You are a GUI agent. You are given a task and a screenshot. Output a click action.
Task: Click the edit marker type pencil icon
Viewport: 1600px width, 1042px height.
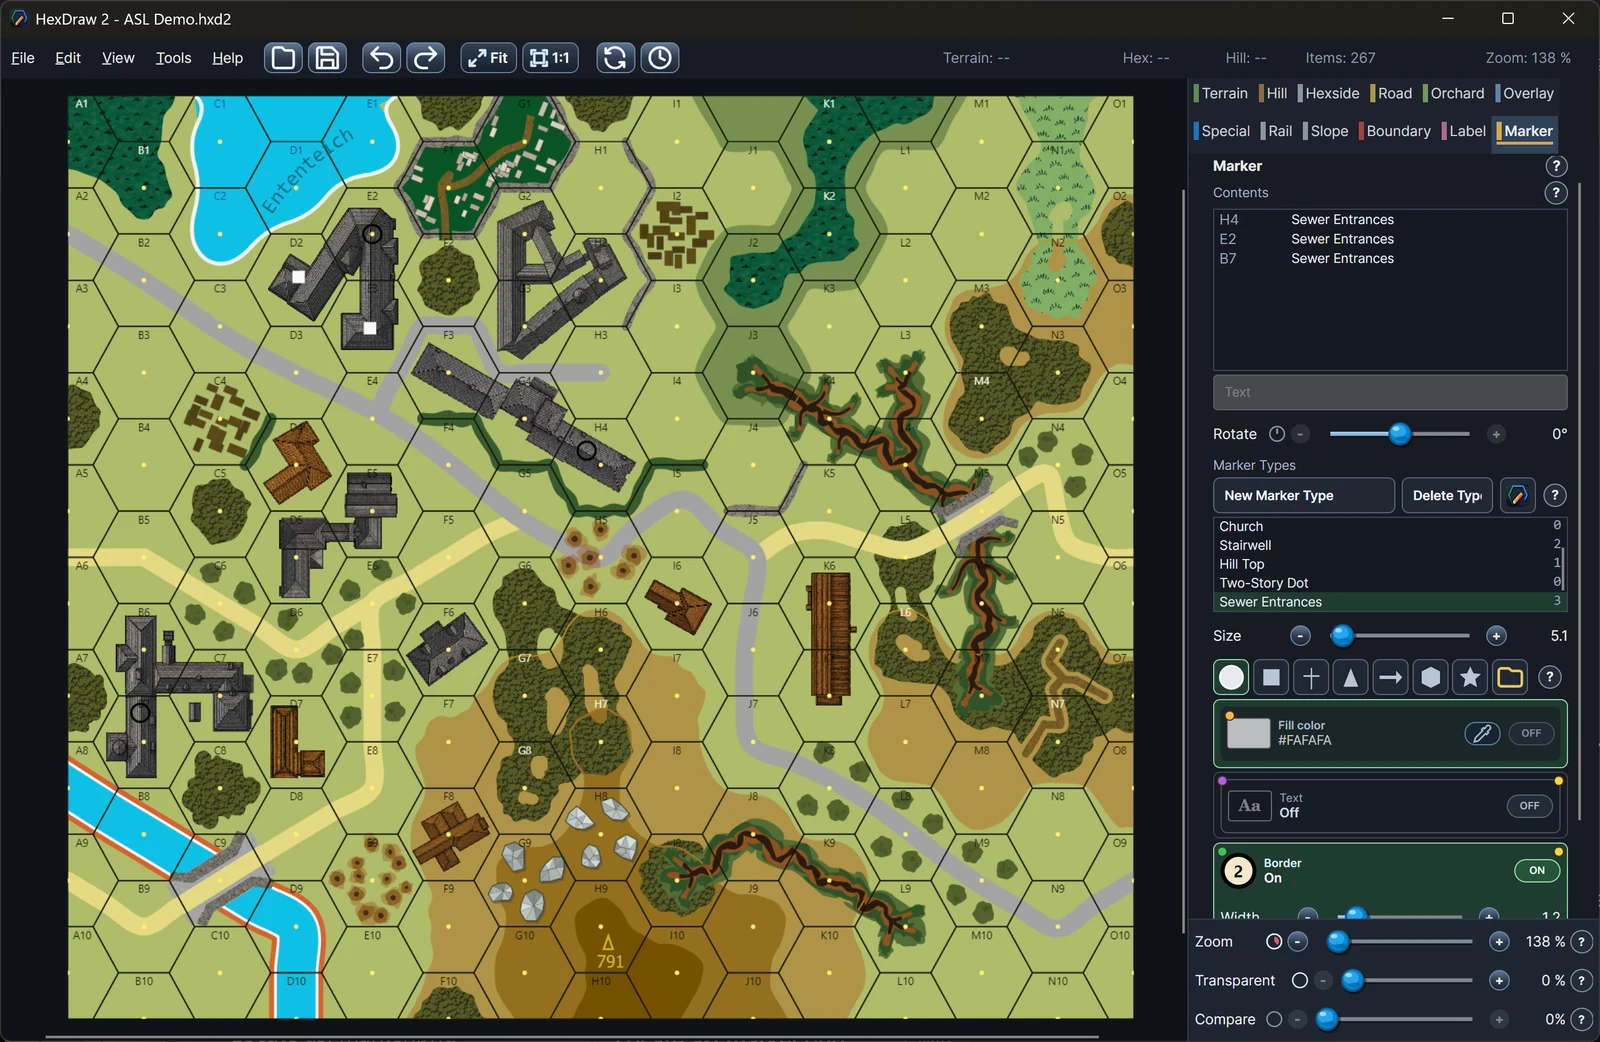(1517, 495)
